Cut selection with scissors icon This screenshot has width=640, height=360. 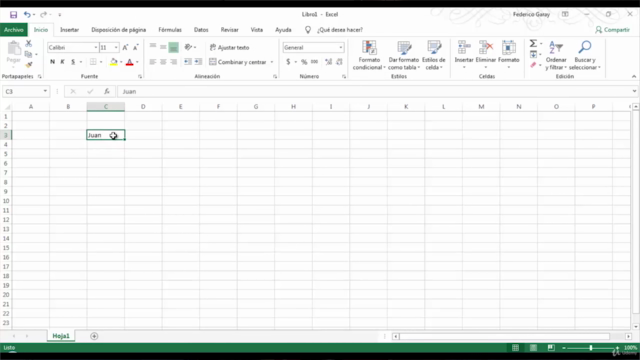tap(29, 43)
